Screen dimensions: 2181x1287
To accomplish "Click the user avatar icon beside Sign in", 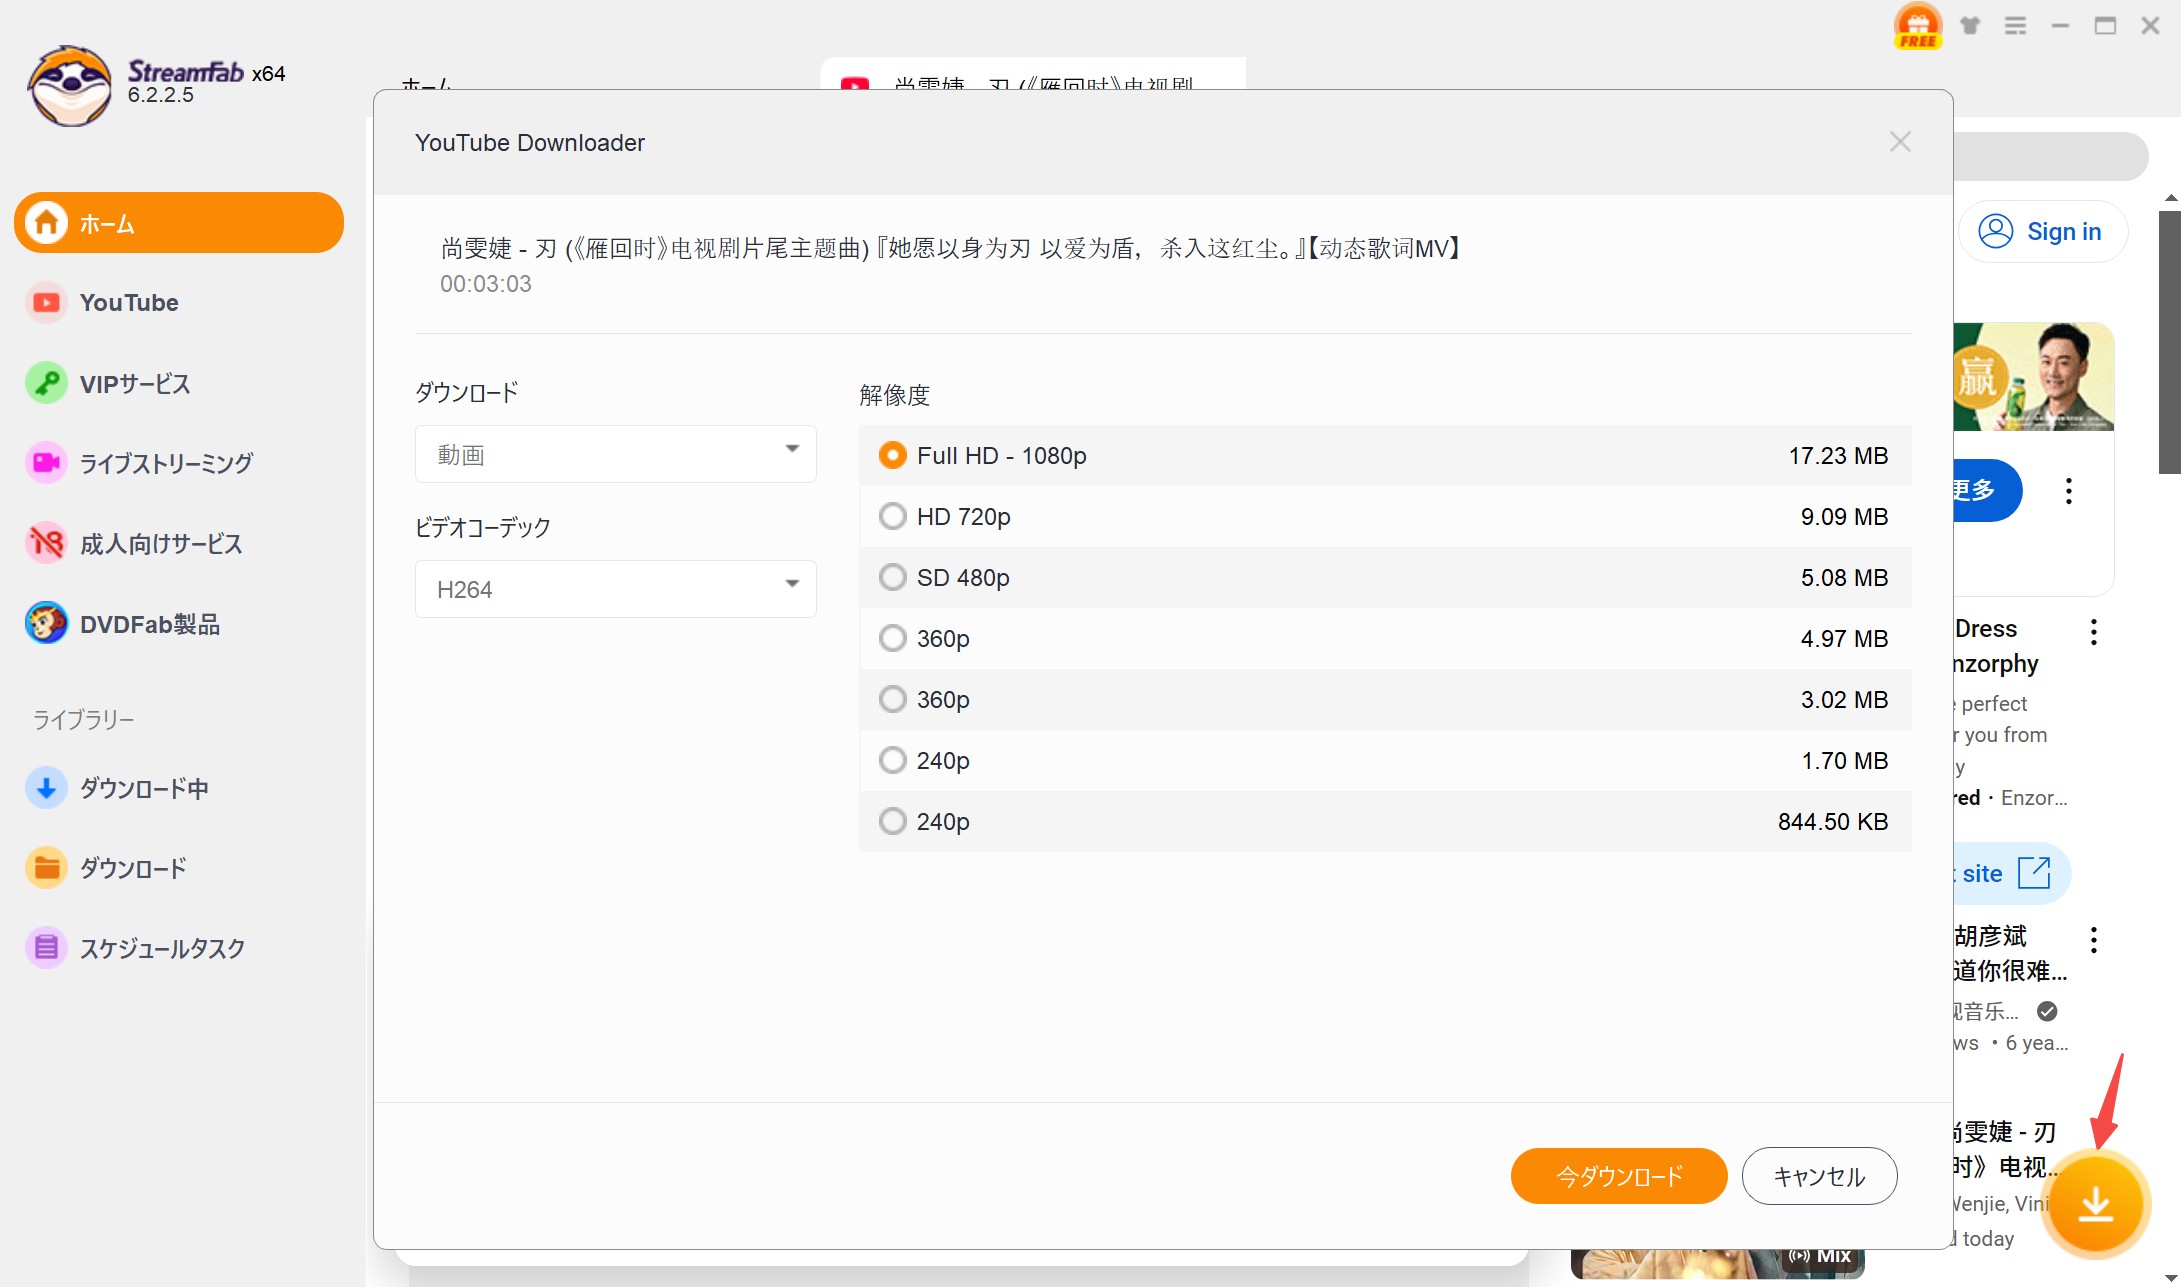I will 1995,231.
